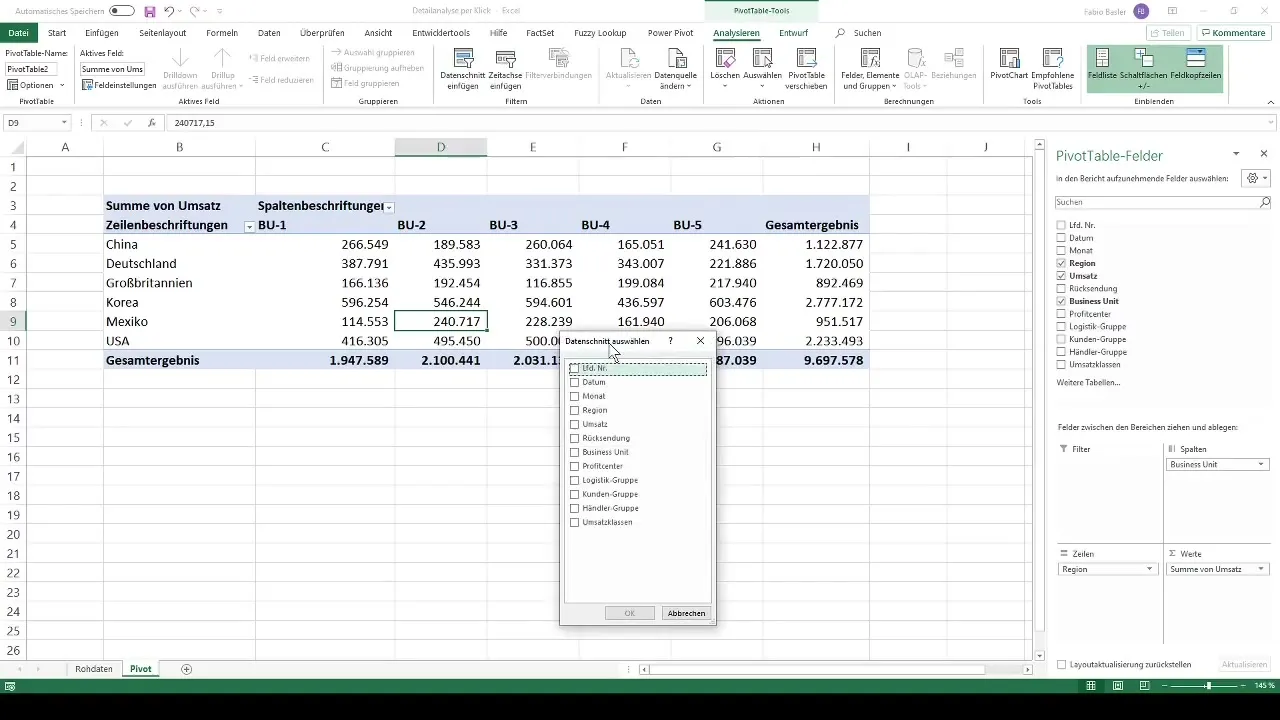Select normal view status bar icon
The height and width of the screenshot is (720, 1280).
(1093, 686)
